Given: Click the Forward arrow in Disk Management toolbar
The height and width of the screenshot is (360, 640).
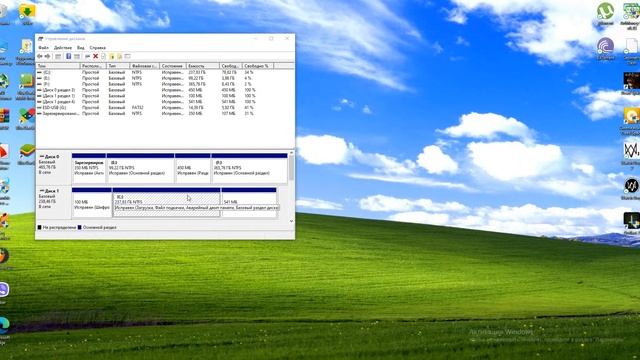Looking at the screenshot, I should point(47,56).
